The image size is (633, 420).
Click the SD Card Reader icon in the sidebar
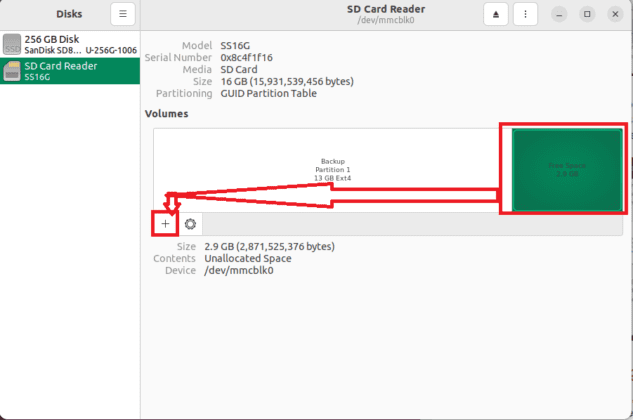coord(12,71)
